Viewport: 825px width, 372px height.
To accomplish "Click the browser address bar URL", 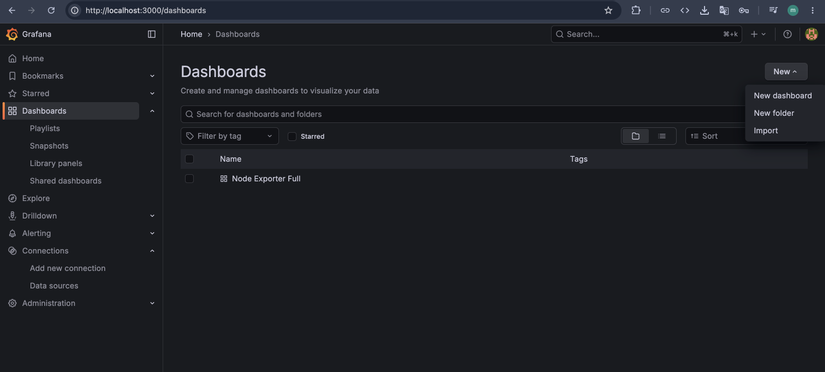I will click(146, 11).
